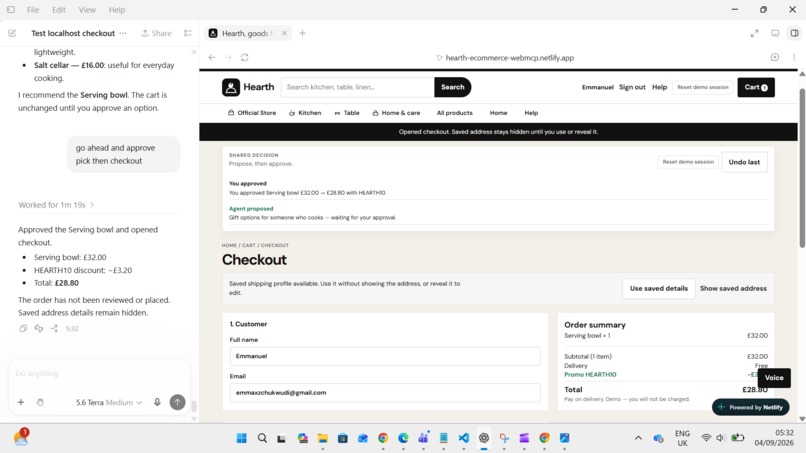Viewport: 806px width, 453px height.
Task: Open the Windows Start menu
Action: 242,438
